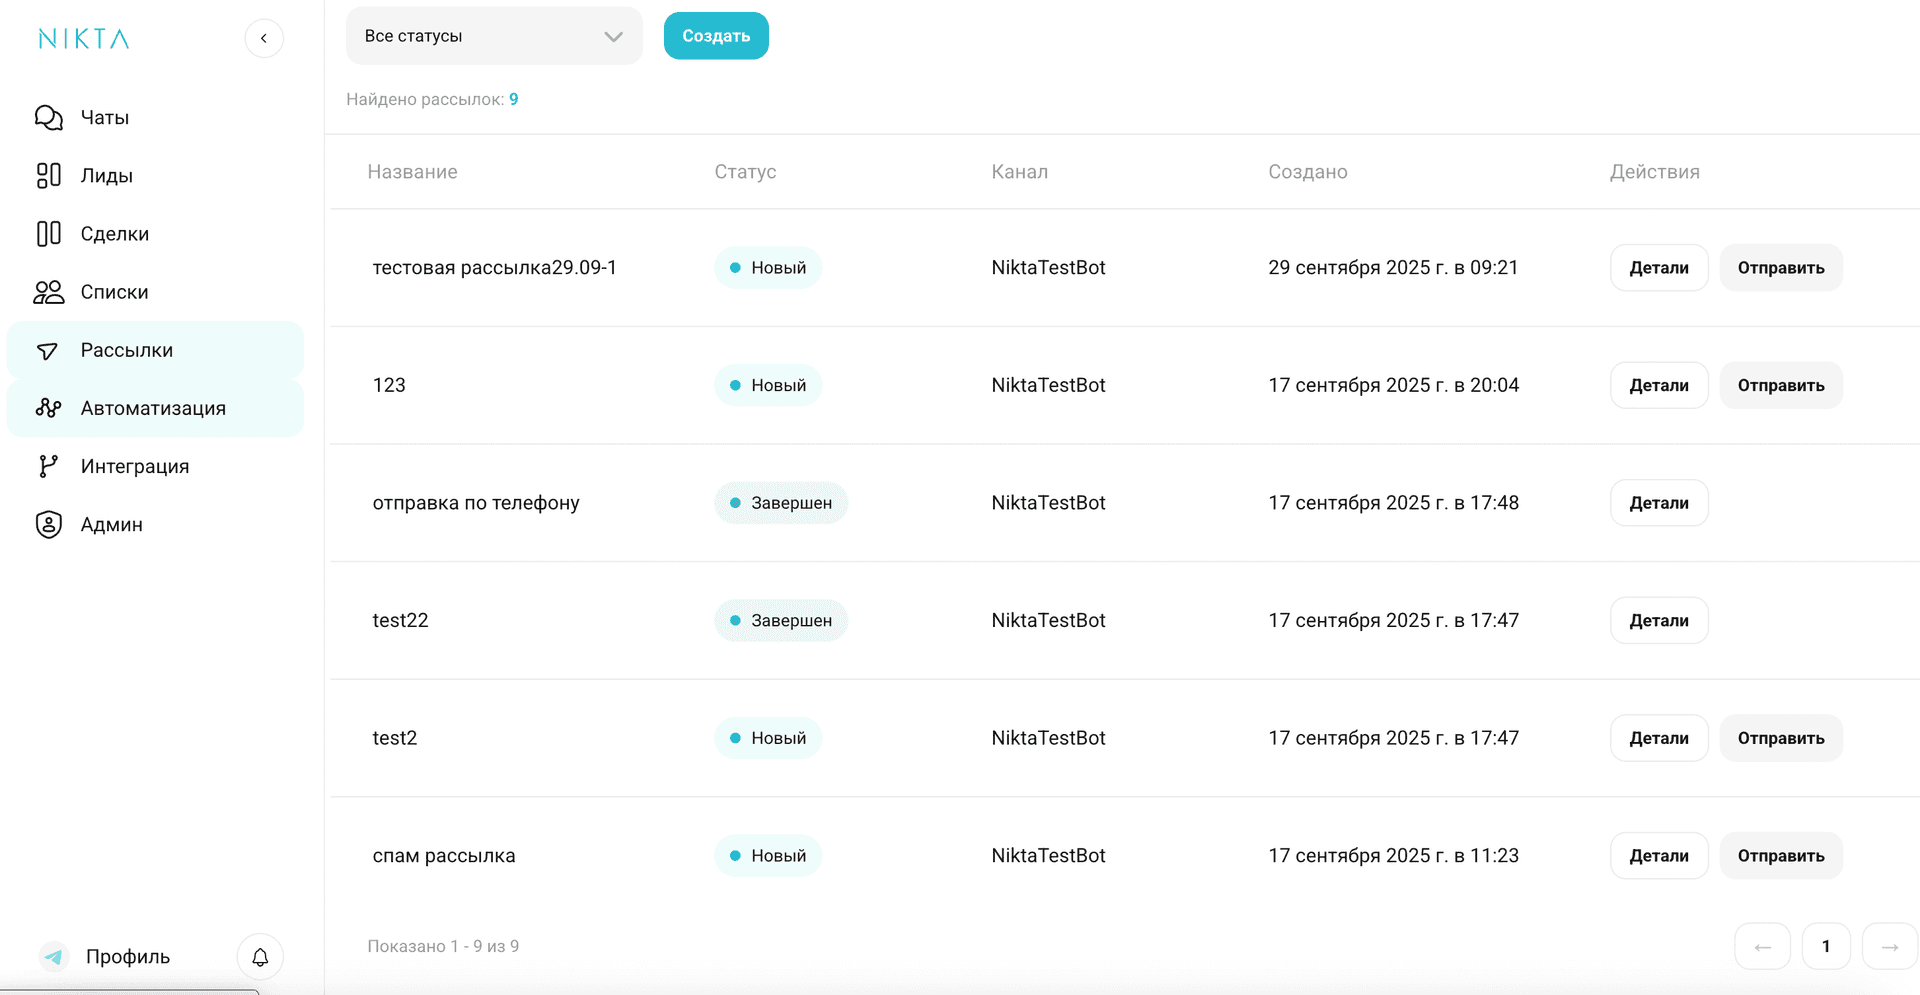Click the mailing count number 9
The width and height of the screenshot is (1920, 995).
coord(513,99)
